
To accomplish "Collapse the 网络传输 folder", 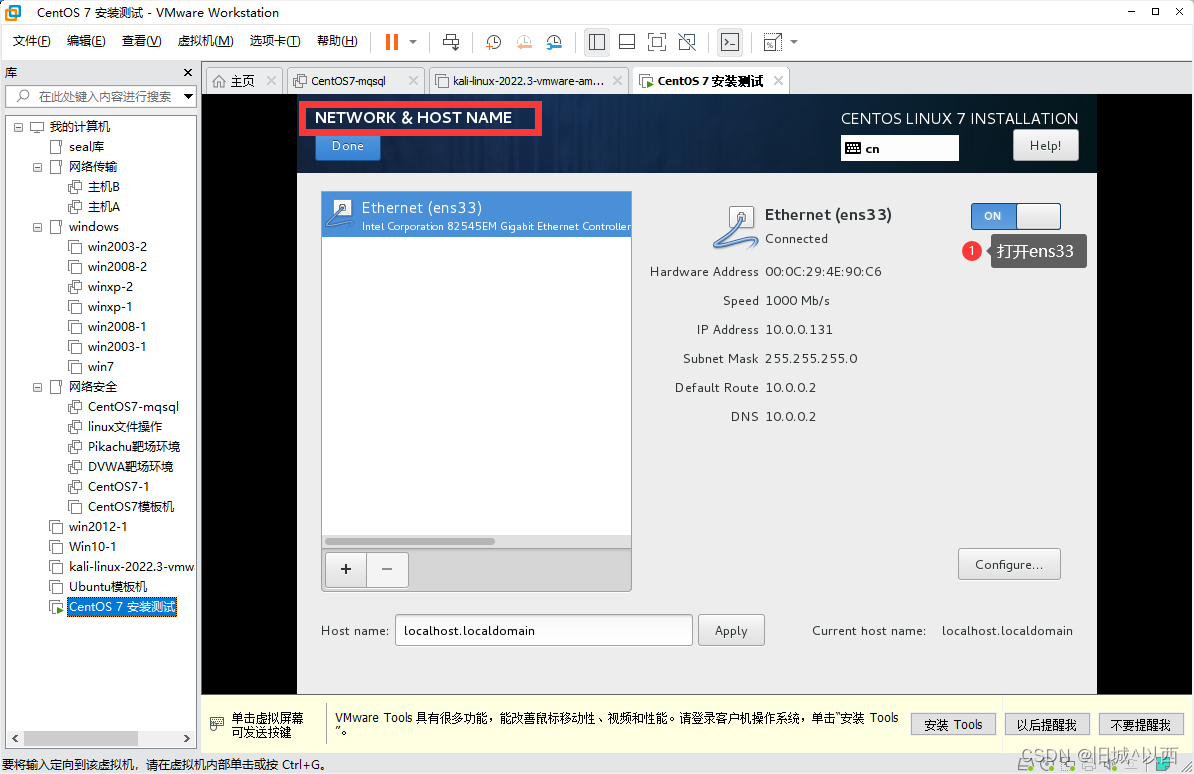I will [x=37, y=167].
